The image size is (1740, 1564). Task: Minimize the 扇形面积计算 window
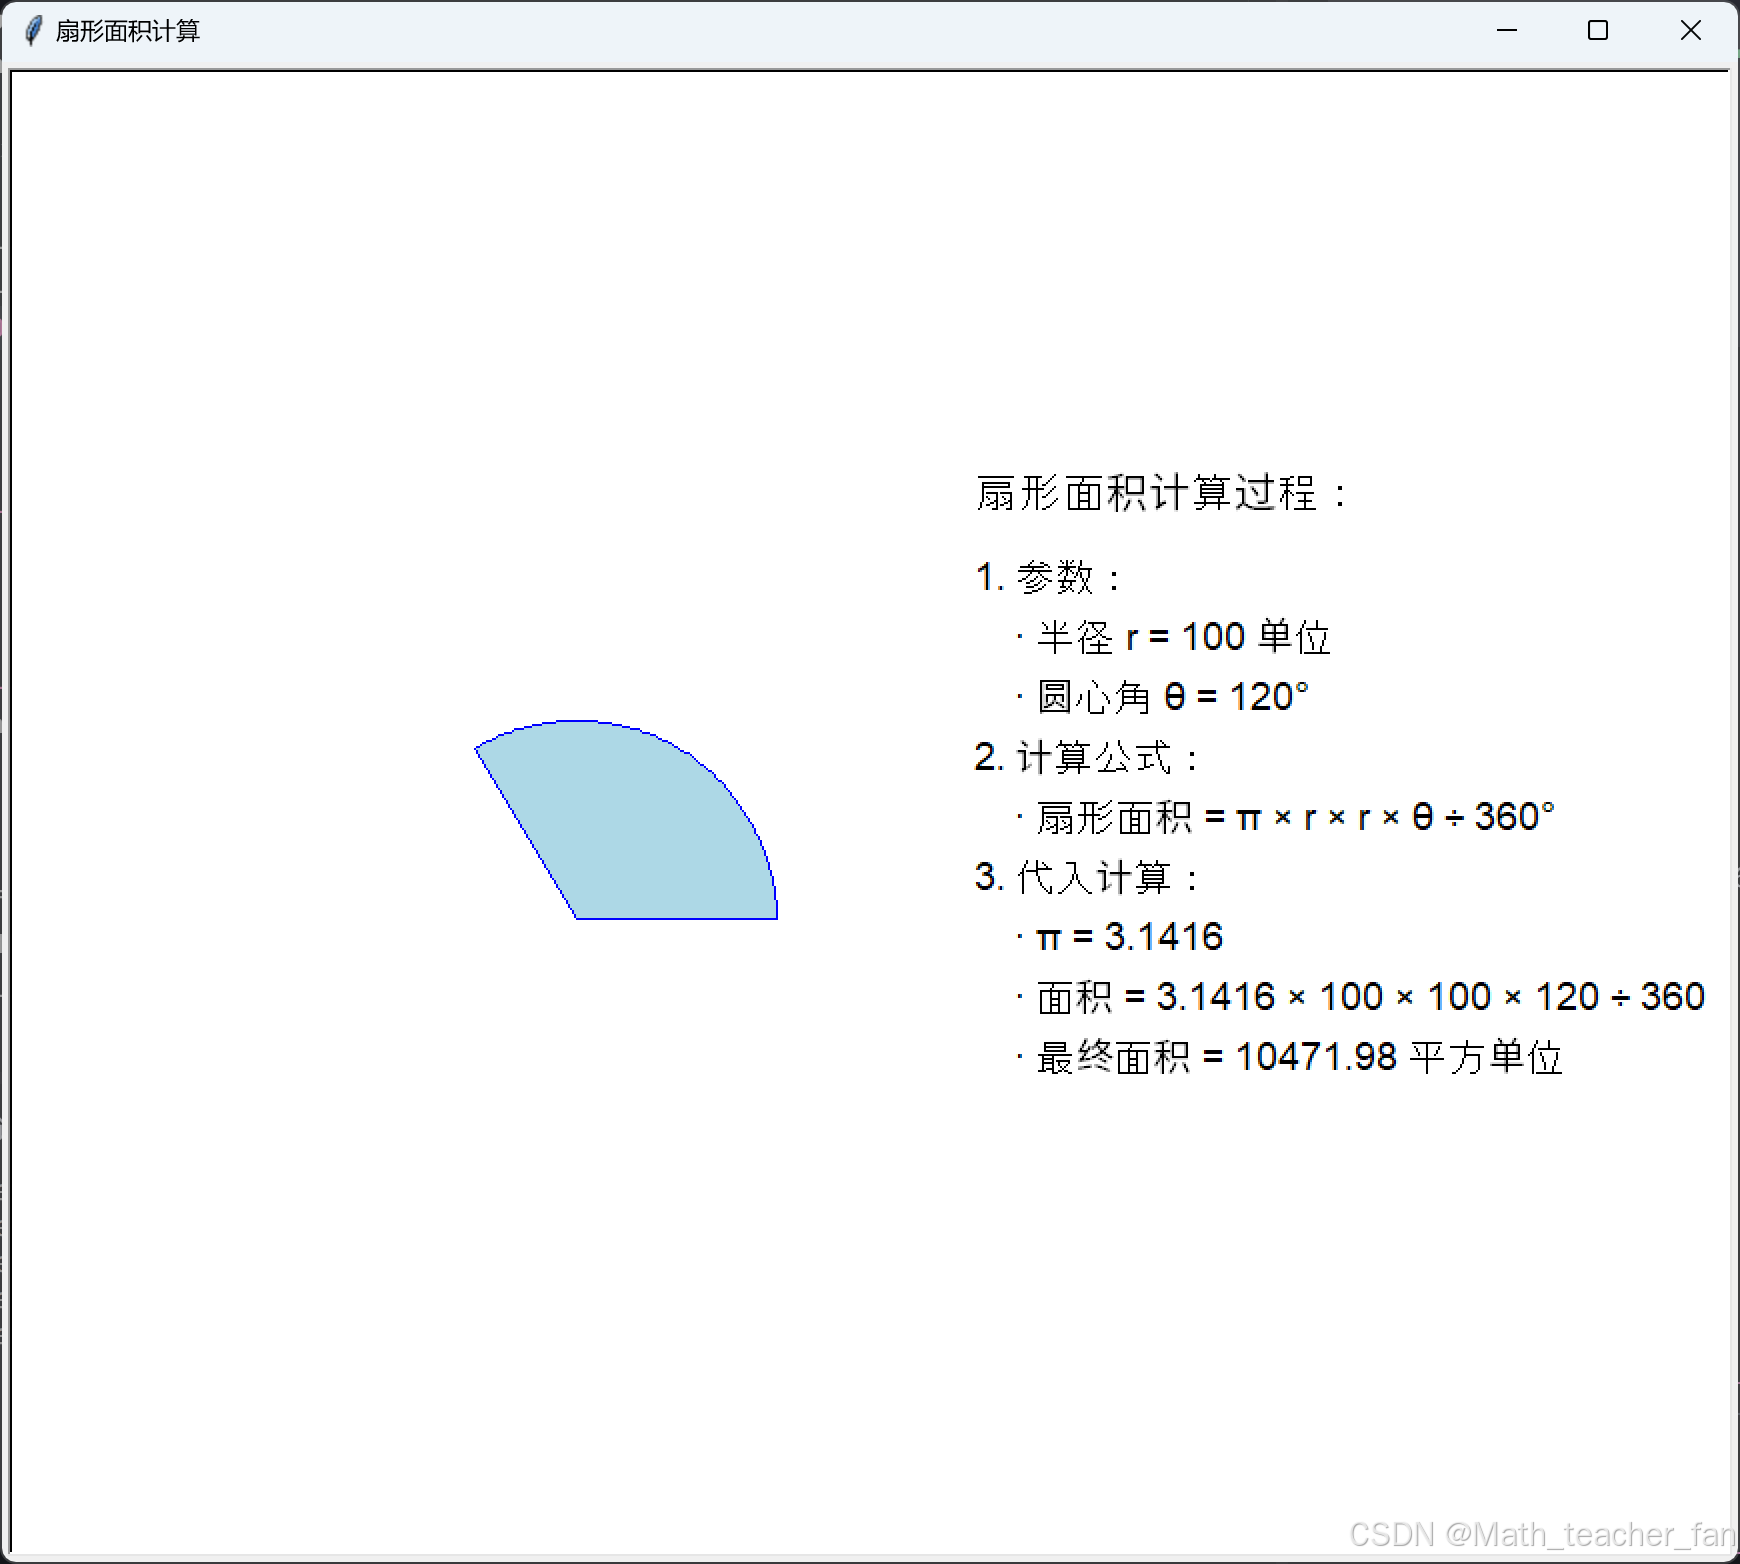[x=1507, y=31]
